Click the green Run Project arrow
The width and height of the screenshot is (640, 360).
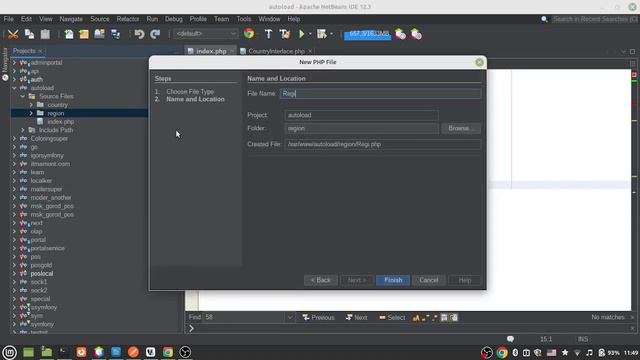(x=302, y=34)
